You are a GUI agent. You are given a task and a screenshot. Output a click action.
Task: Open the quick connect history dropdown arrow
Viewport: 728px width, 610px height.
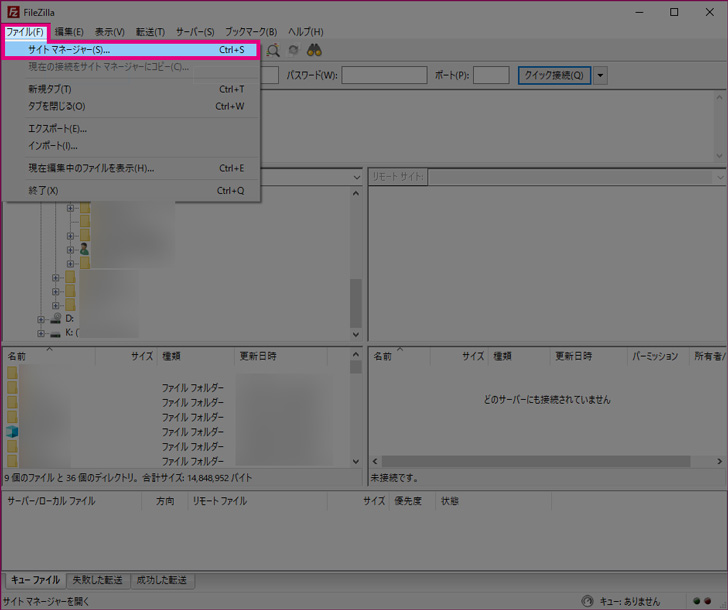(x=600, y=75)
